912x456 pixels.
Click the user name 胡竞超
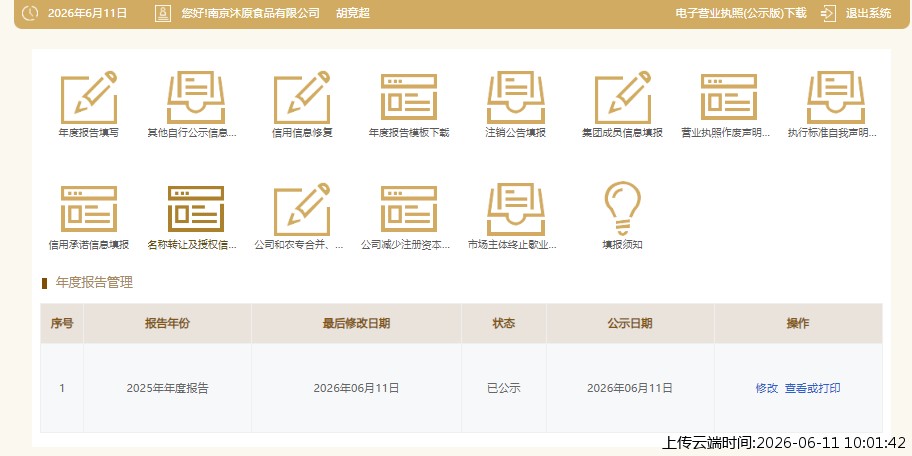pyautogui.click(x=353, y=13)
